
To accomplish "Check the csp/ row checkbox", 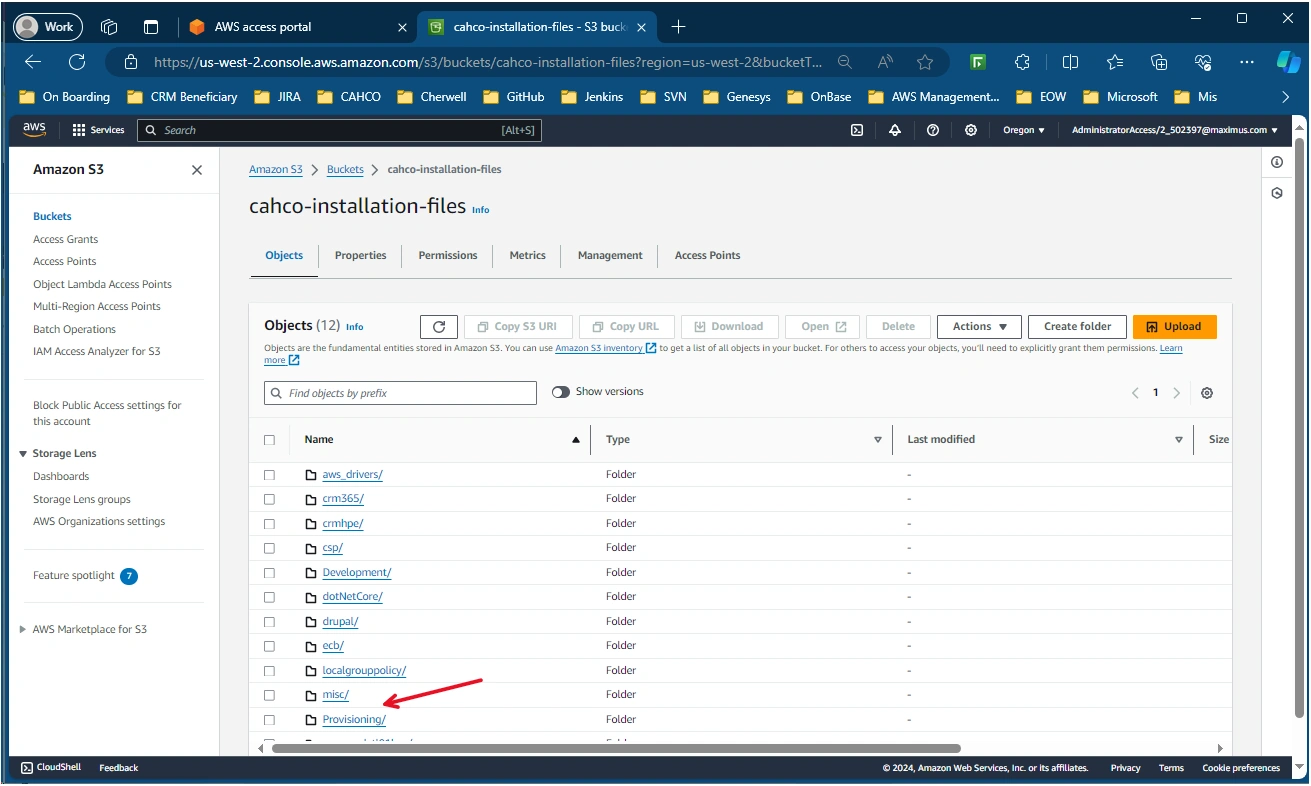I will pos(269,548).
